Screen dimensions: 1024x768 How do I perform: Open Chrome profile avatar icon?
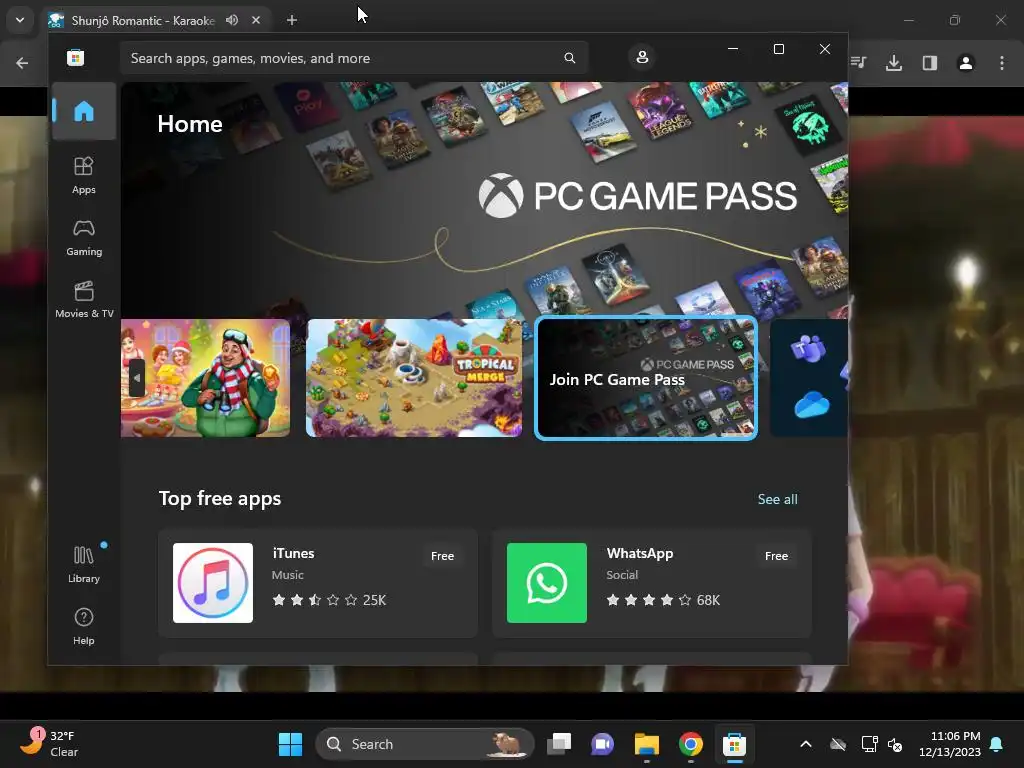tap(966, 63)
